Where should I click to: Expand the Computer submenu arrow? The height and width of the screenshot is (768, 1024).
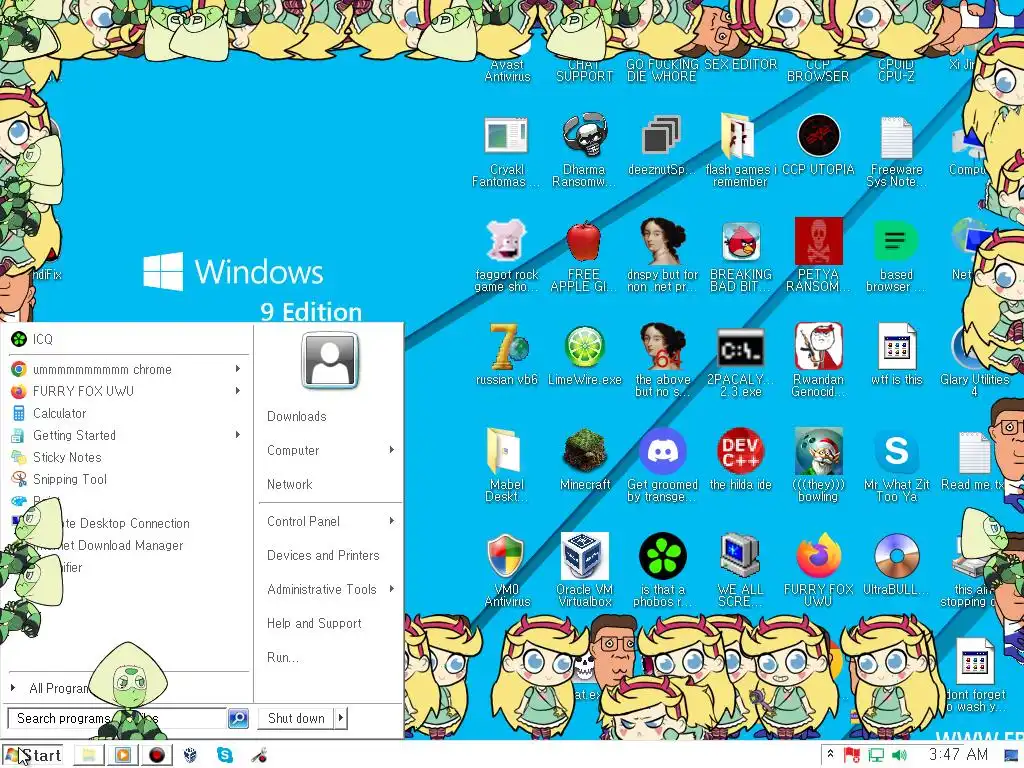392,450
